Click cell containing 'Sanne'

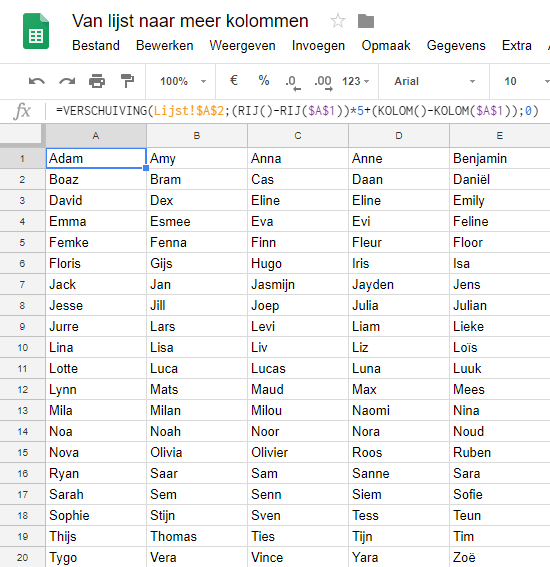pos(399,473)
